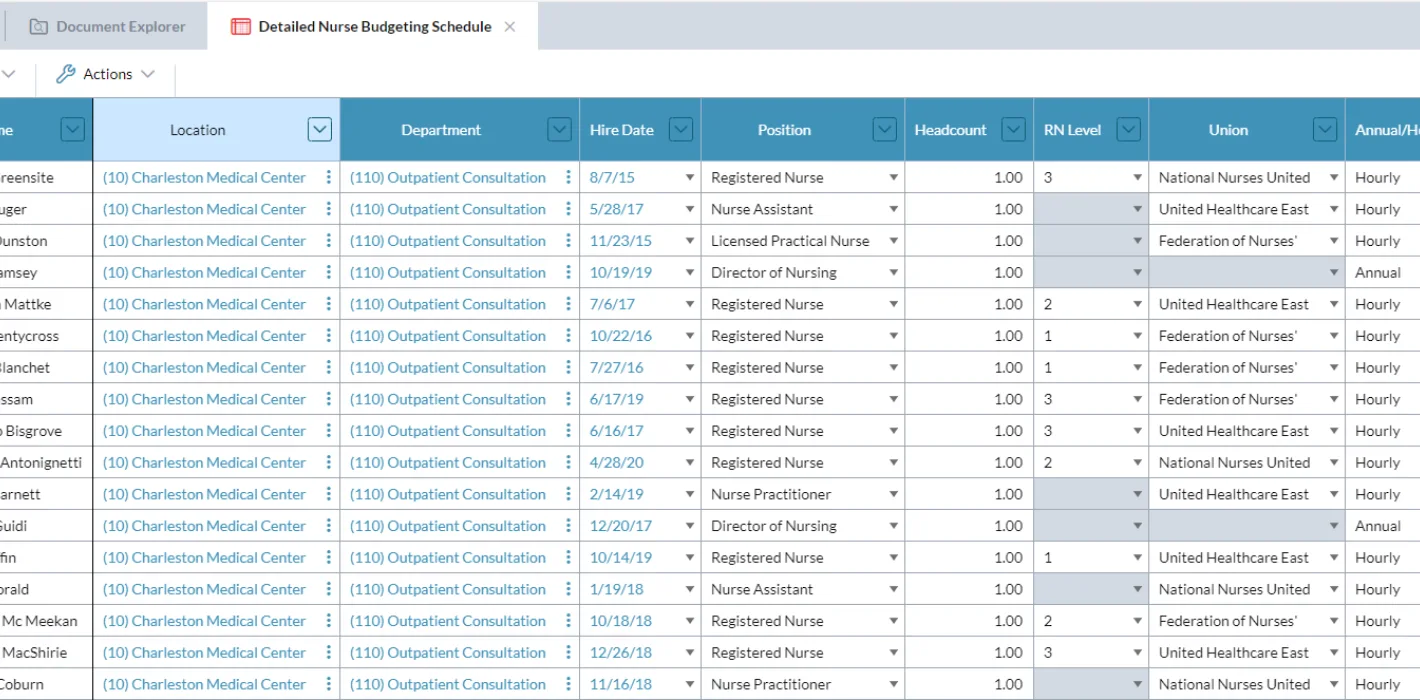The height and width of the screenshot is (700, 1420).
Task: Open Department options menu in the 7/6/17 row
Action: click(568, 304)
